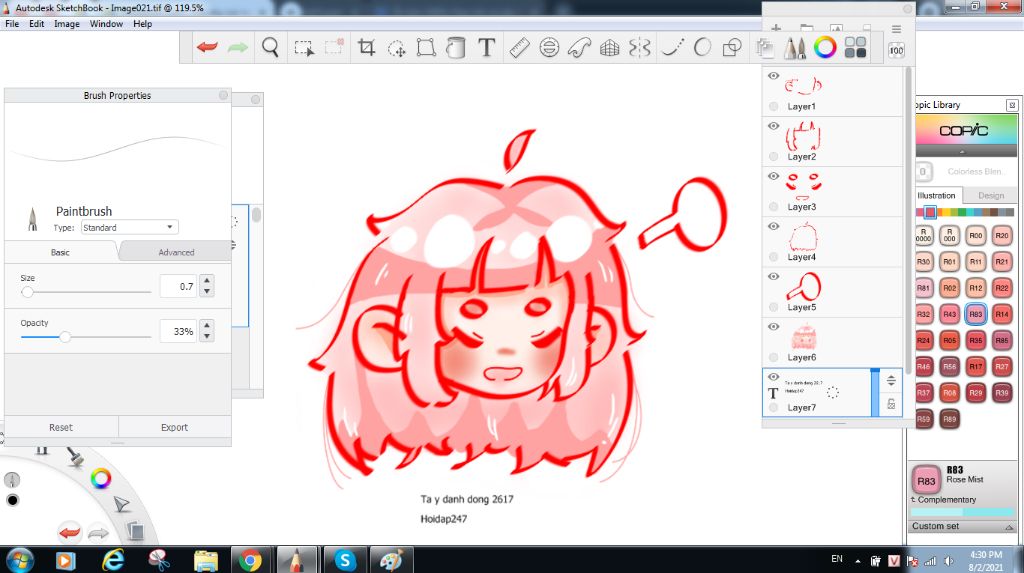Open the layer panel menu icon
Viewport: 1024px width, 573px height.
(x=897, y=29)
